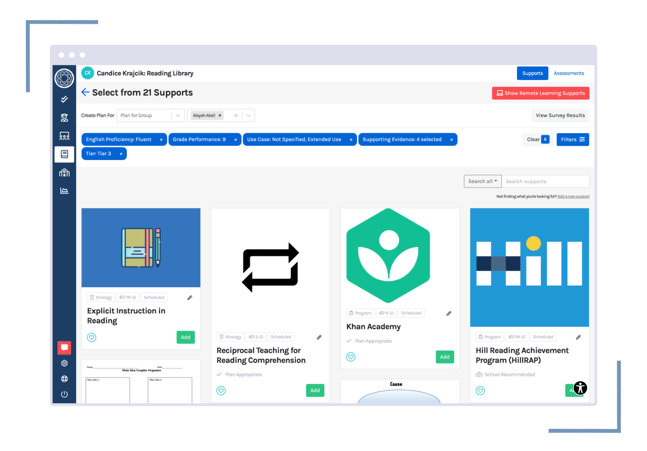Click the back arrow beside Select from 21 Supports
The width and height of the screenshot is (647, 451).
click(x=85, y=92)
